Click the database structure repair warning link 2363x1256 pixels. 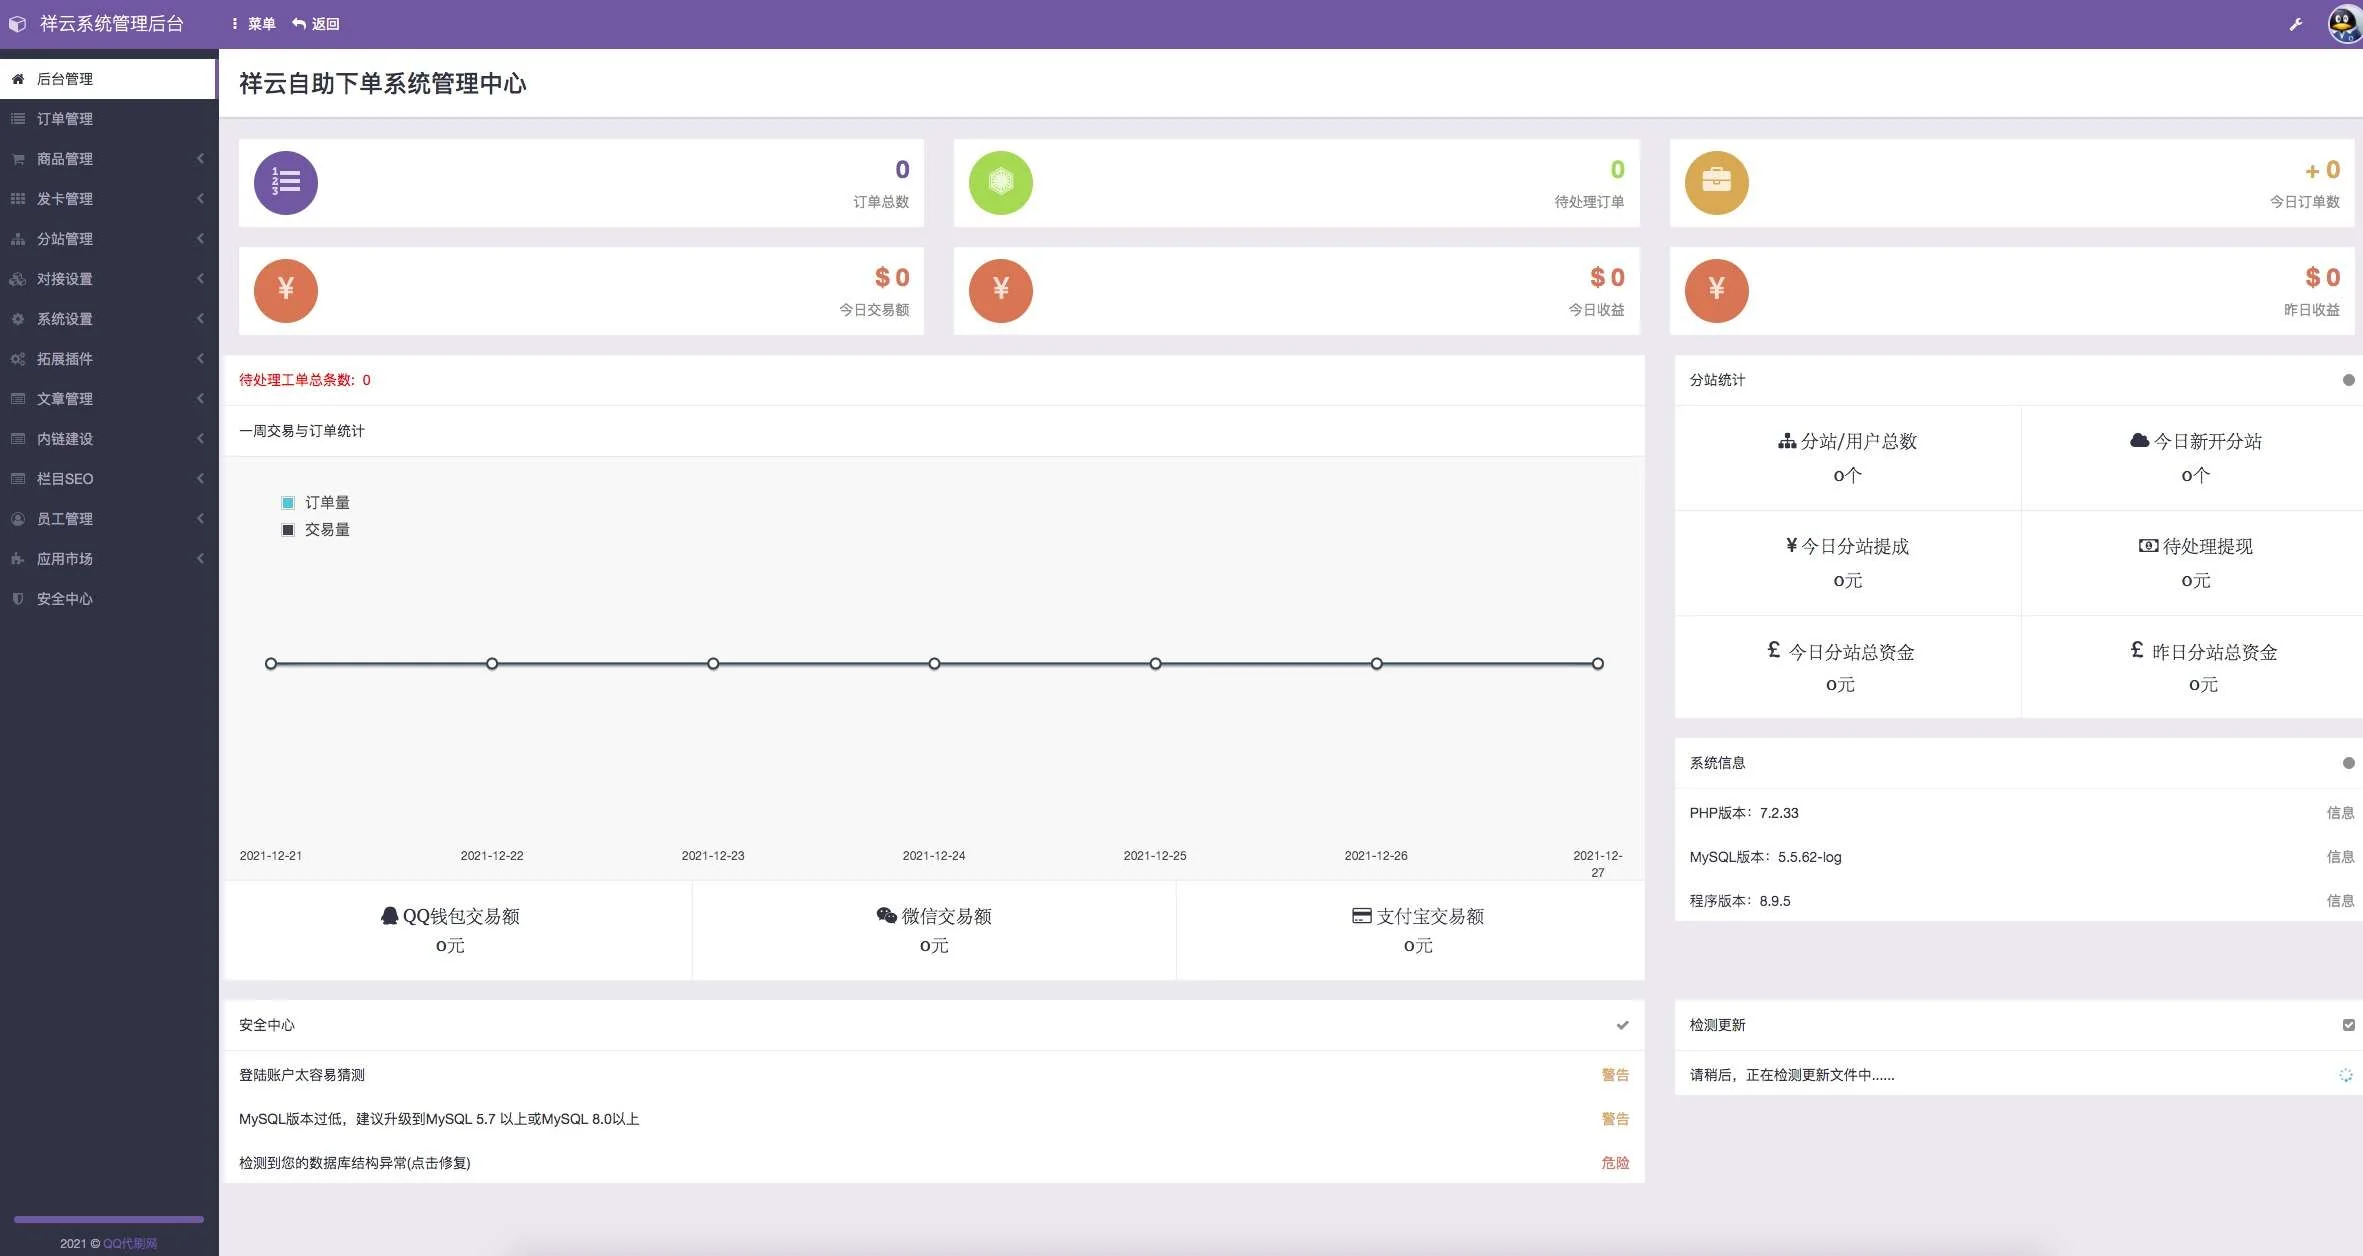tap(355, 1163)
